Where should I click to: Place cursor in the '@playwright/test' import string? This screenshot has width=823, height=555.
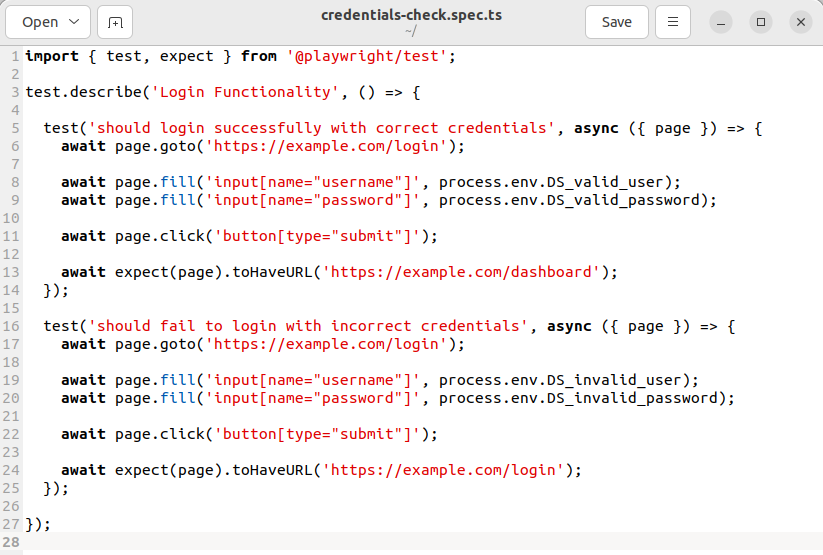[x=367, y=56]
